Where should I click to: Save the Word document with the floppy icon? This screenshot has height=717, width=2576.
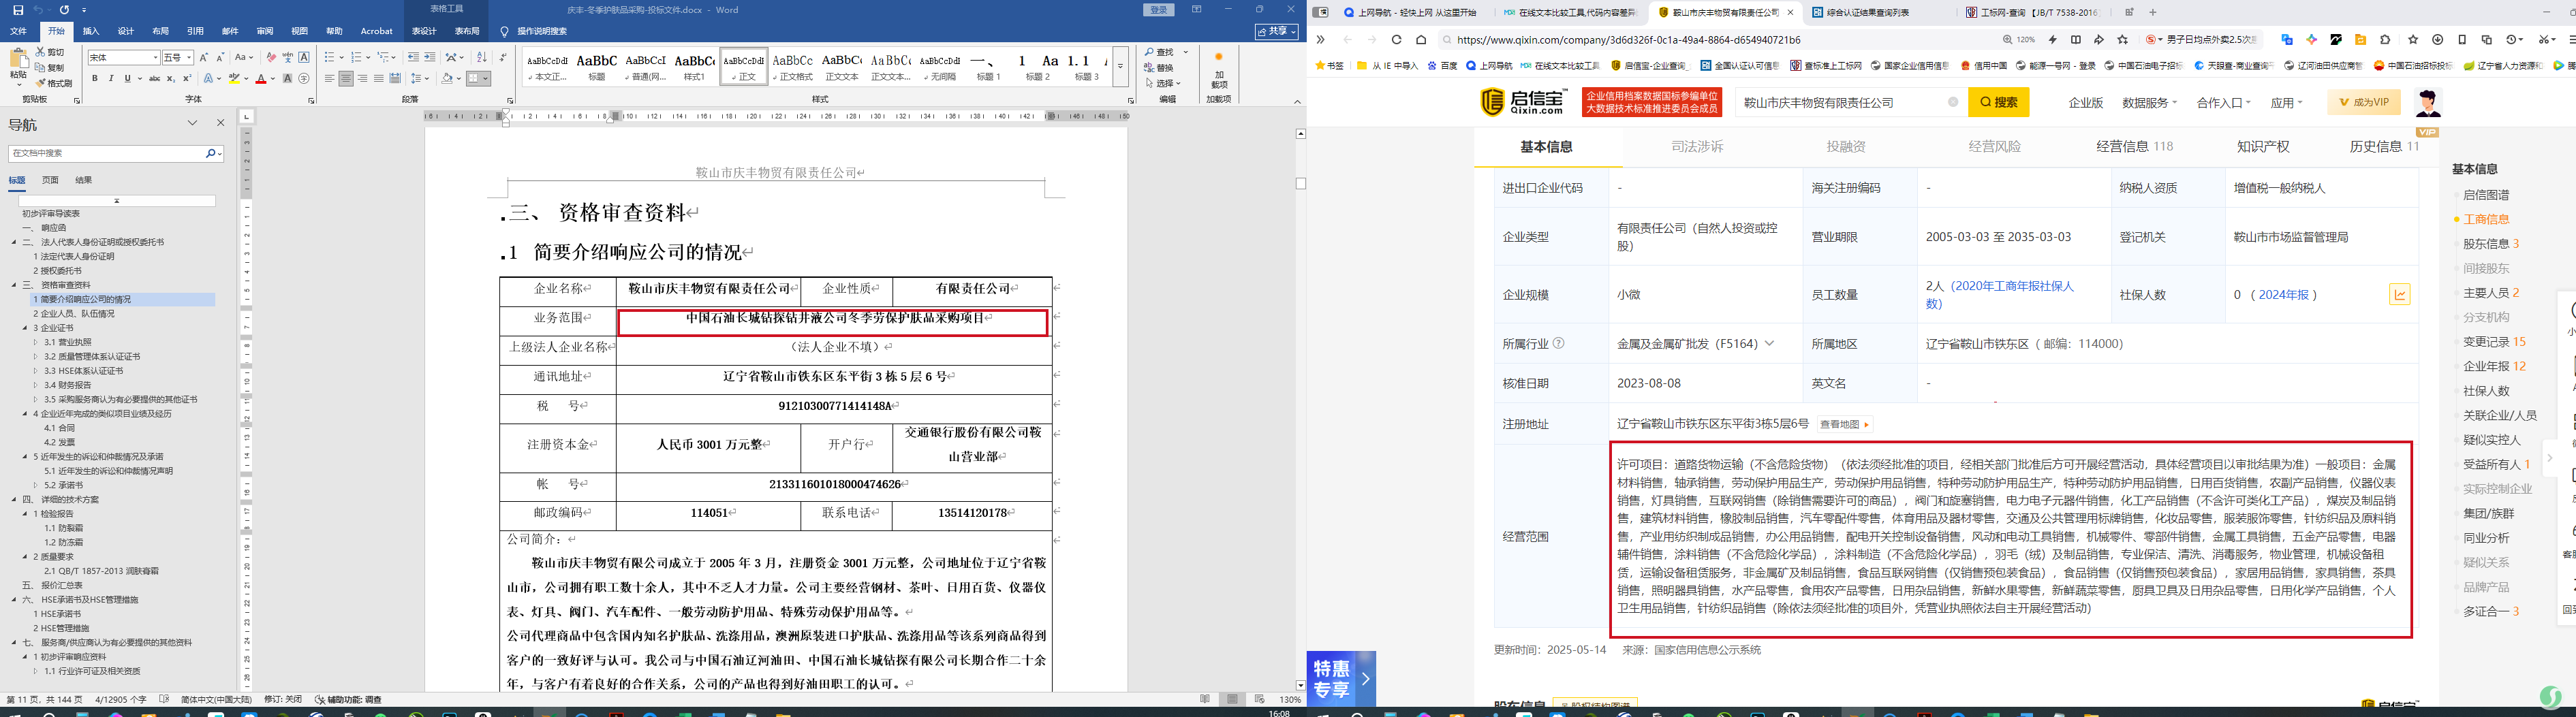[18, 10]
